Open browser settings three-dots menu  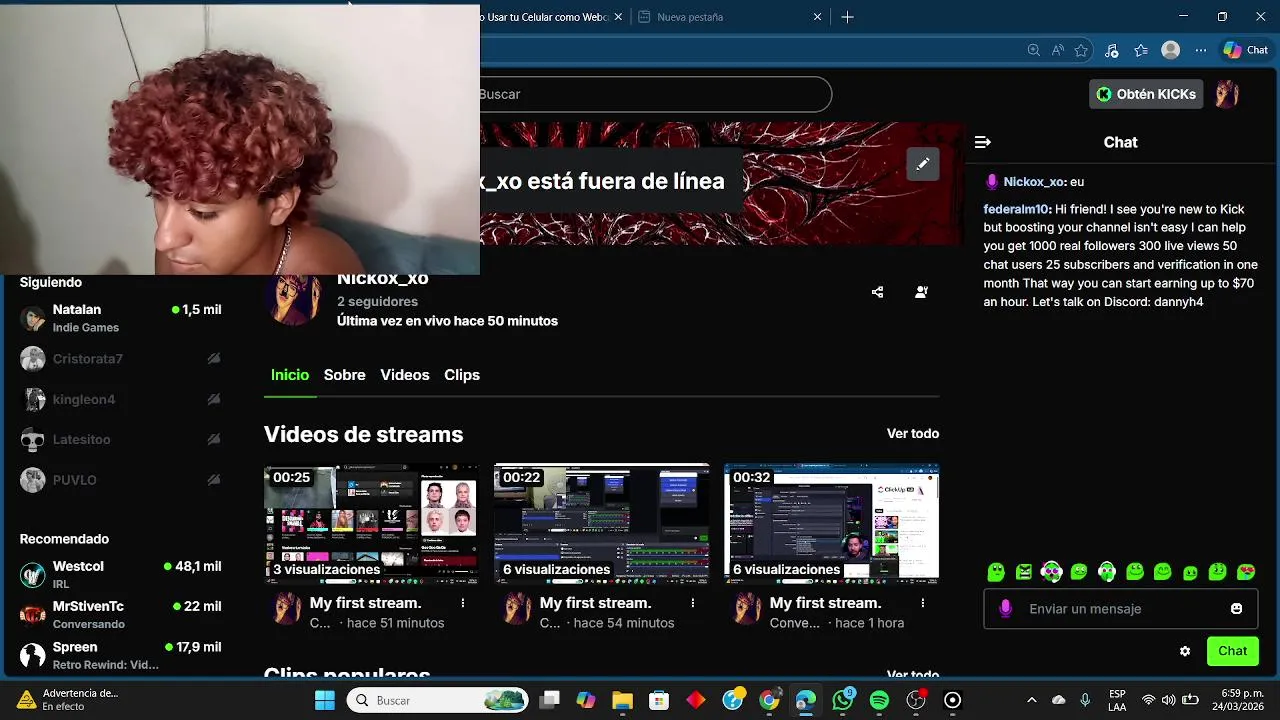point(1201,50)
